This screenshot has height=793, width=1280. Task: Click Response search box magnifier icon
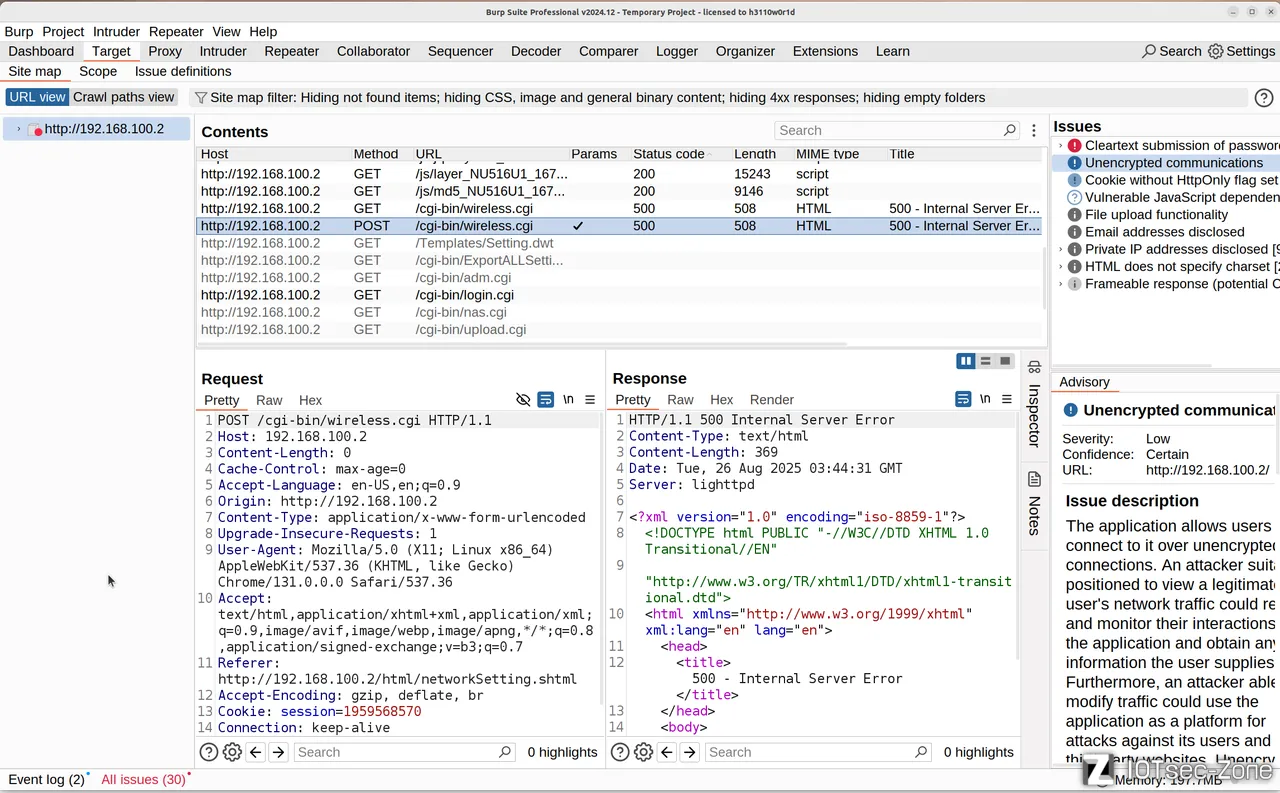921,752
